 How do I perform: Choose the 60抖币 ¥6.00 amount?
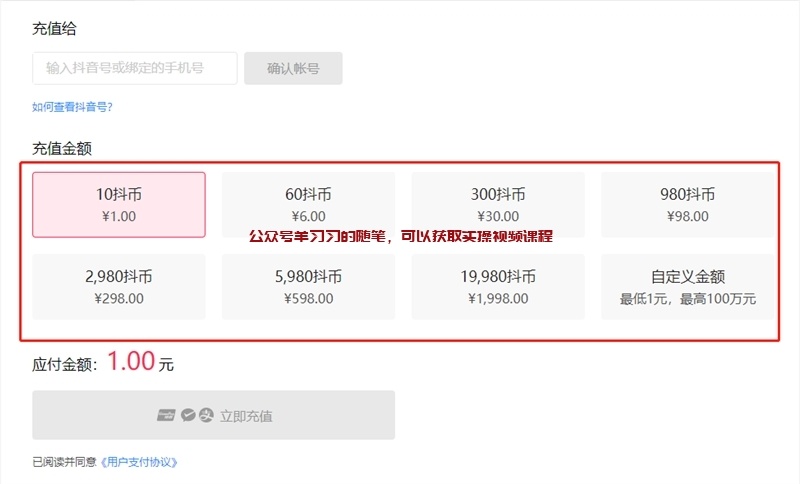[x=308, y=204]
